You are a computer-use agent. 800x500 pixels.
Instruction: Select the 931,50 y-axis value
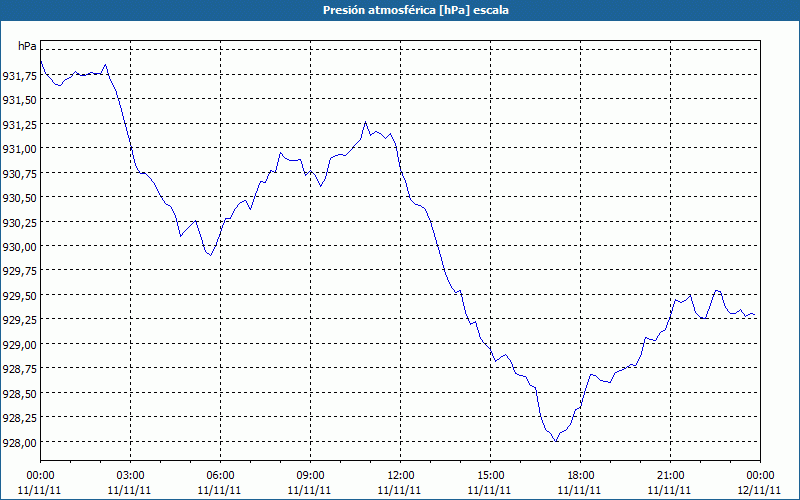(x=19, y=100)
